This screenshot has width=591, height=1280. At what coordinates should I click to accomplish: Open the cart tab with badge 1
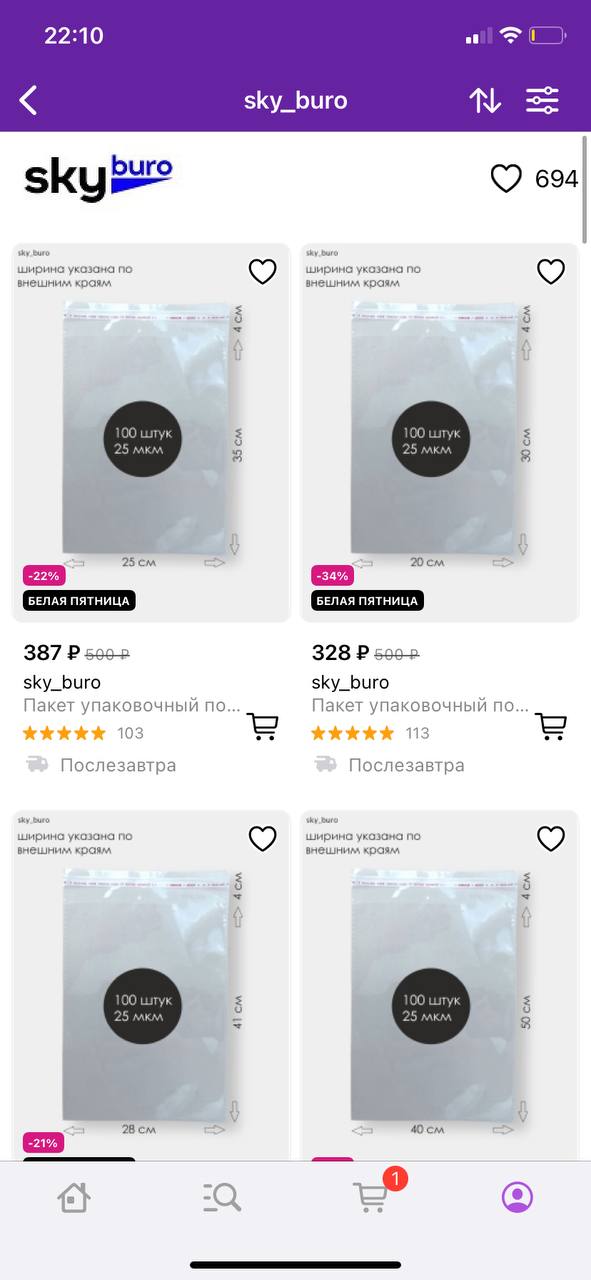tap(372, 1196)
